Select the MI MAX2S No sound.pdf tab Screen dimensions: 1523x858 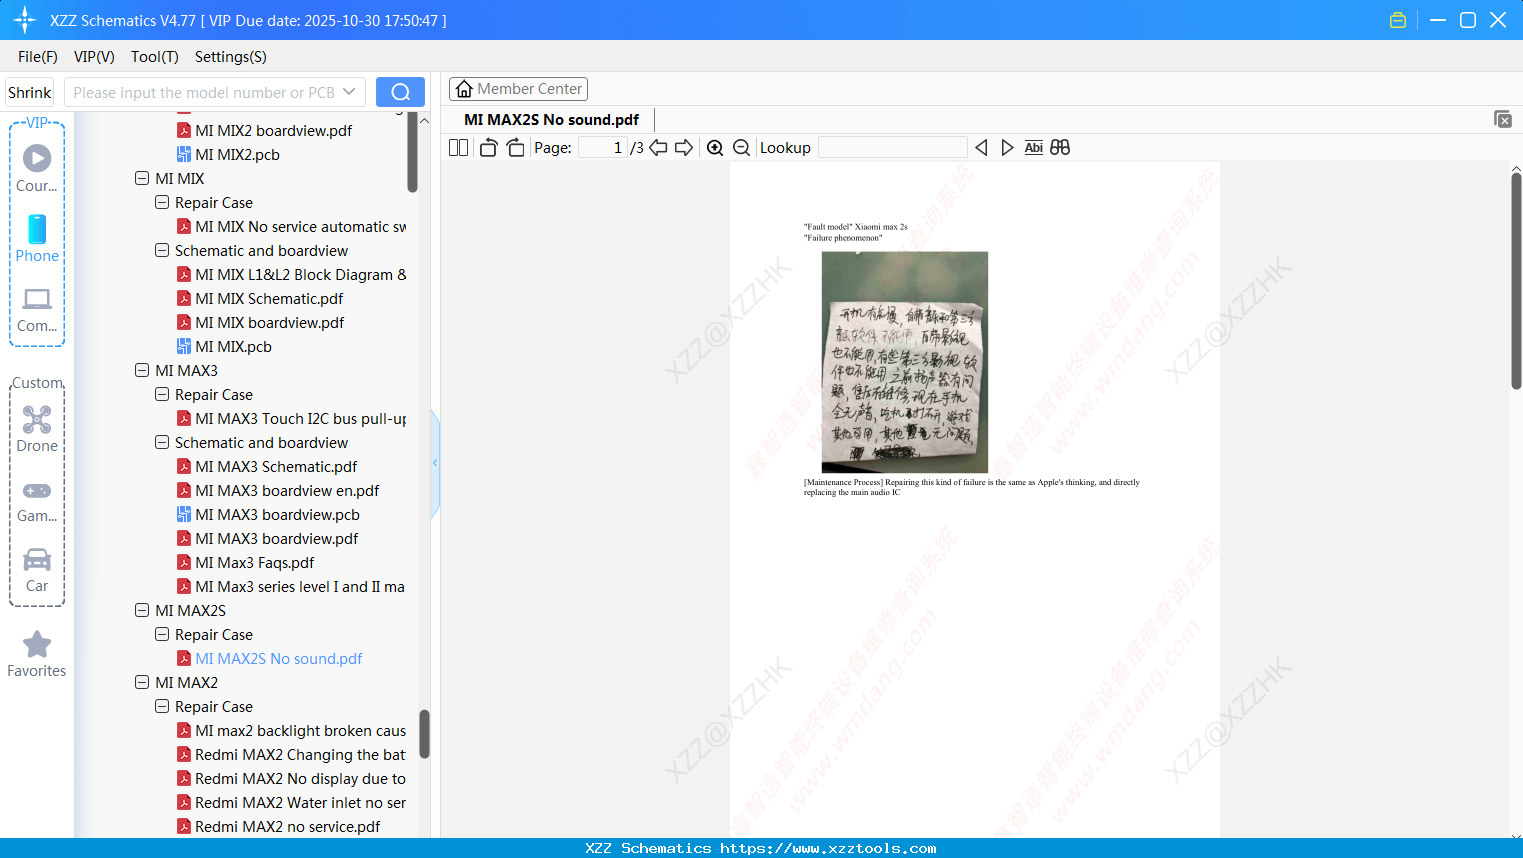[551, 120]
